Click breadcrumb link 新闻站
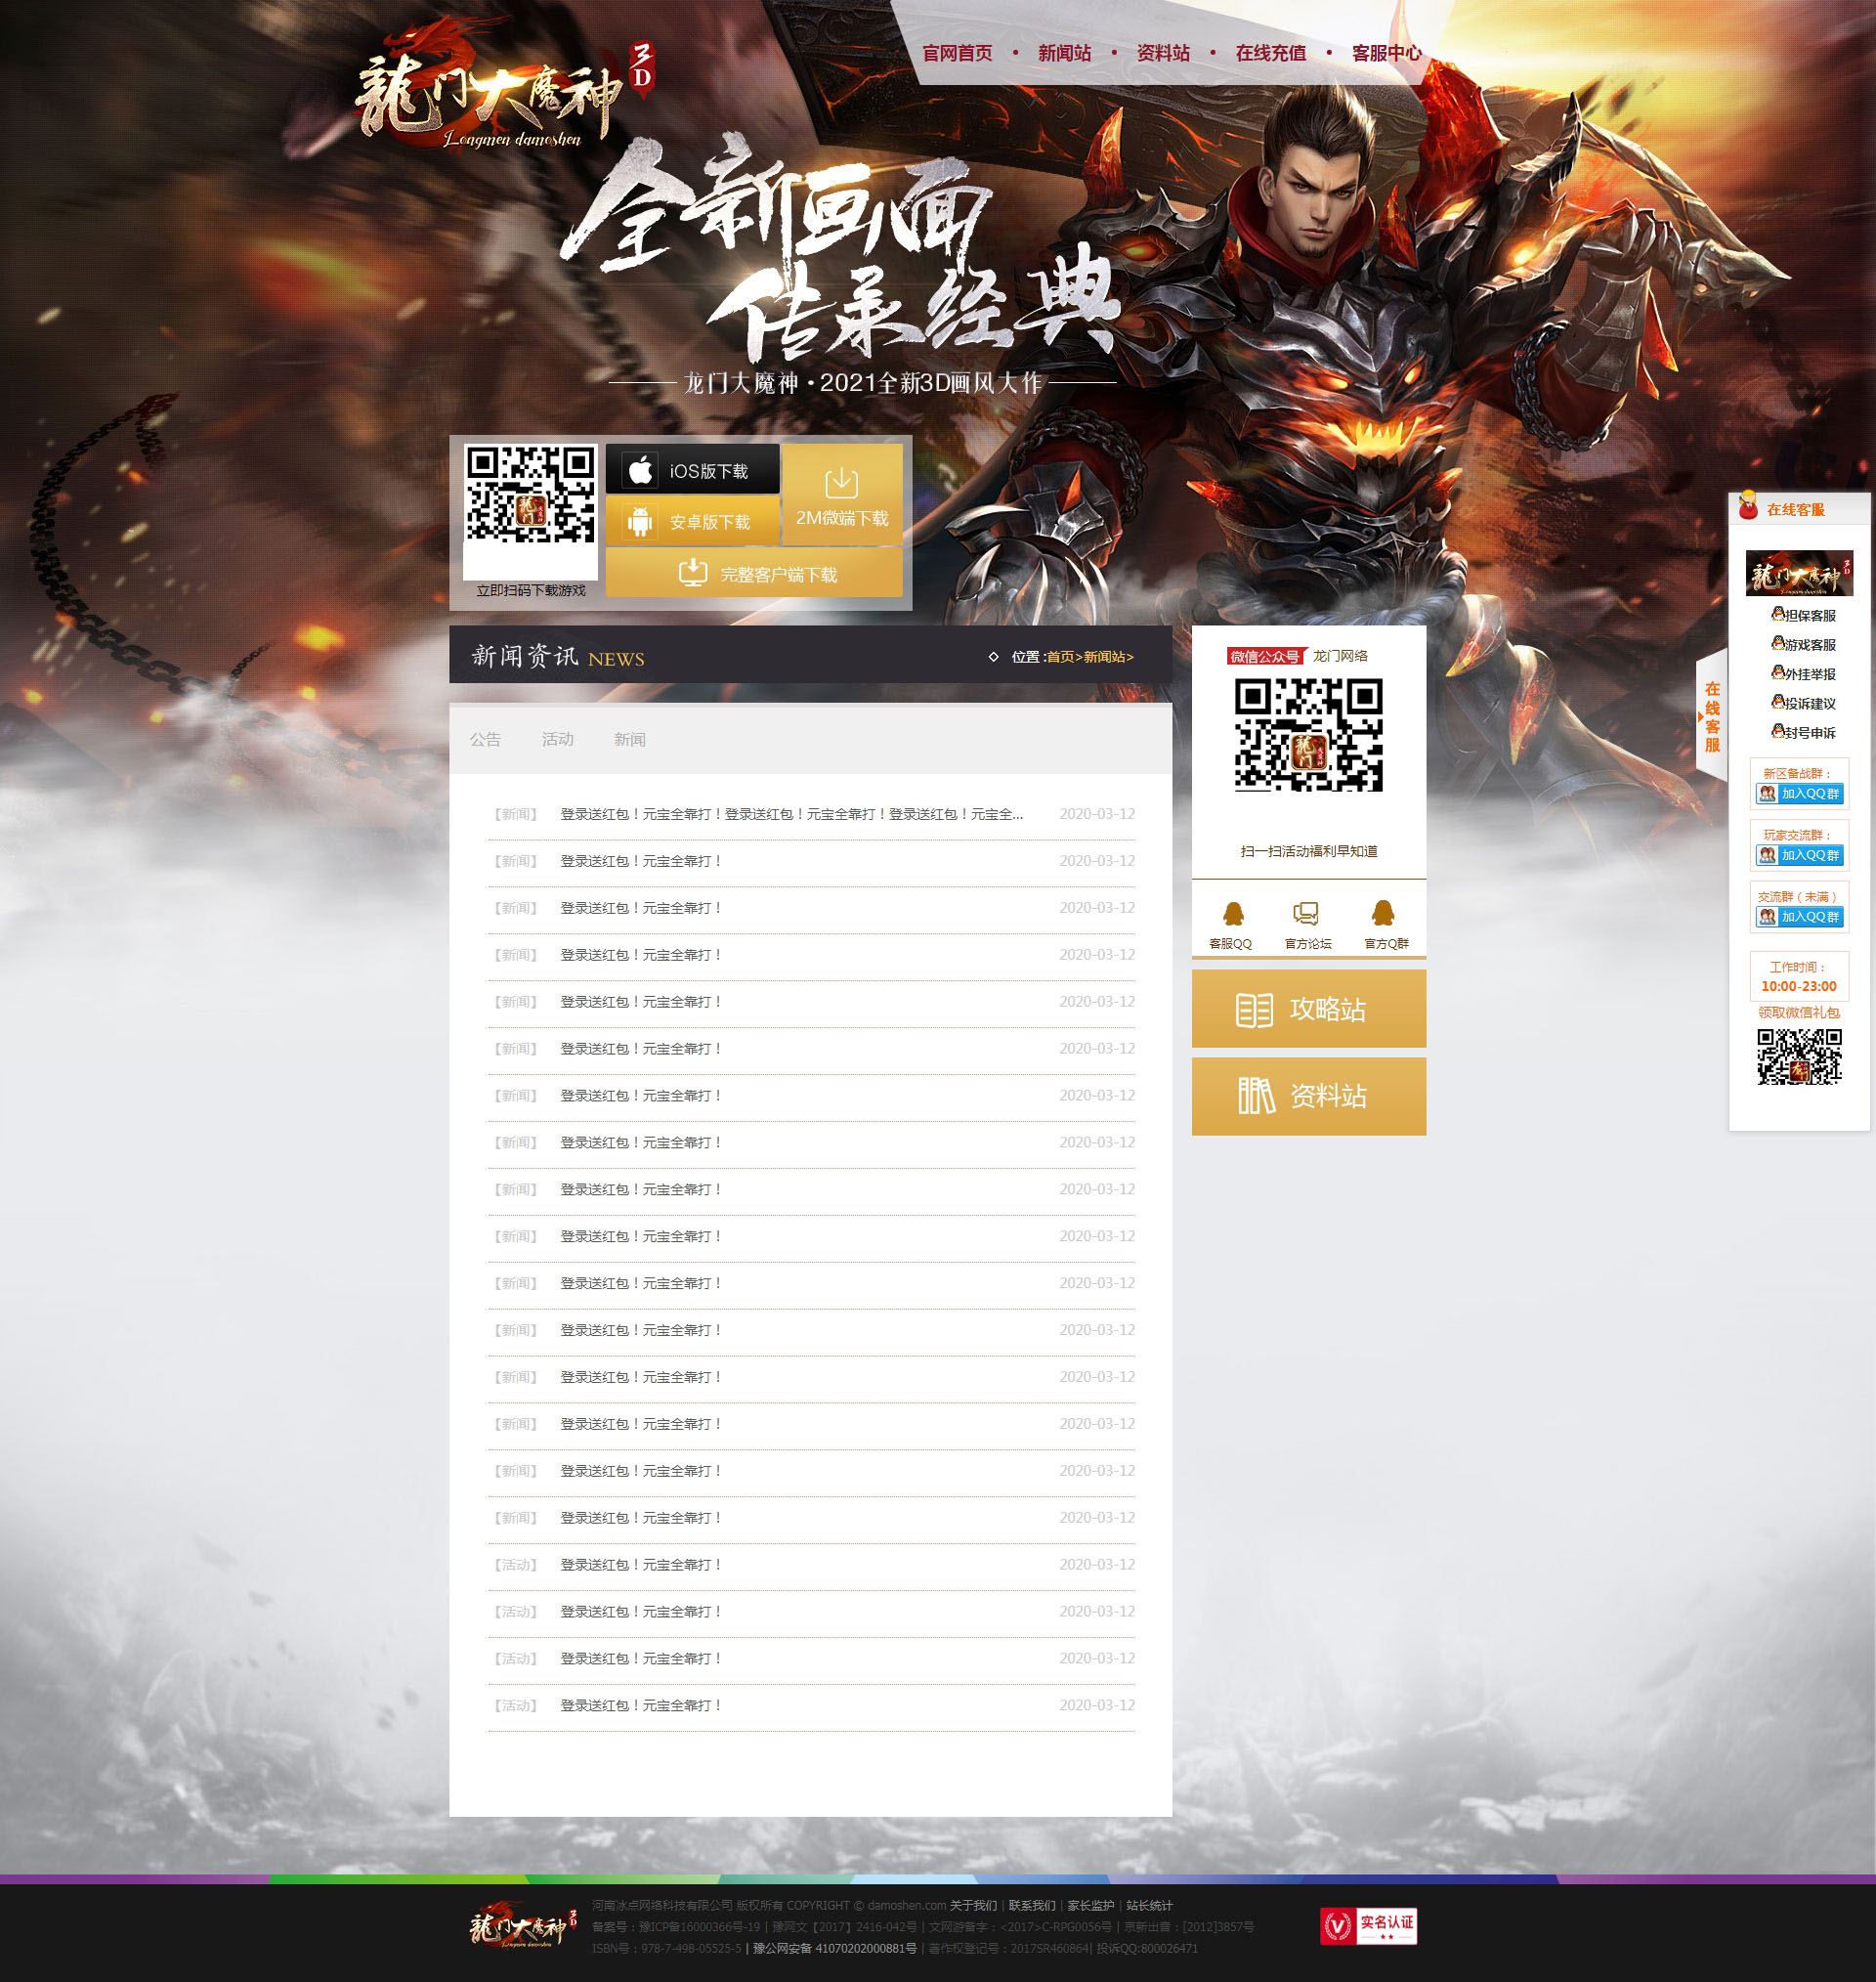 (x=1104, y=657)
